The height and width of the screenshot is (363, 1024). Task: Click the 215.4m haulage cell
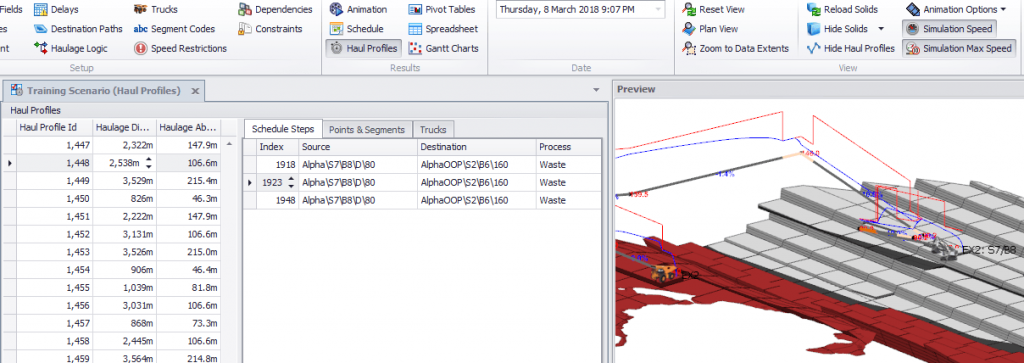(x=188, y=180)
